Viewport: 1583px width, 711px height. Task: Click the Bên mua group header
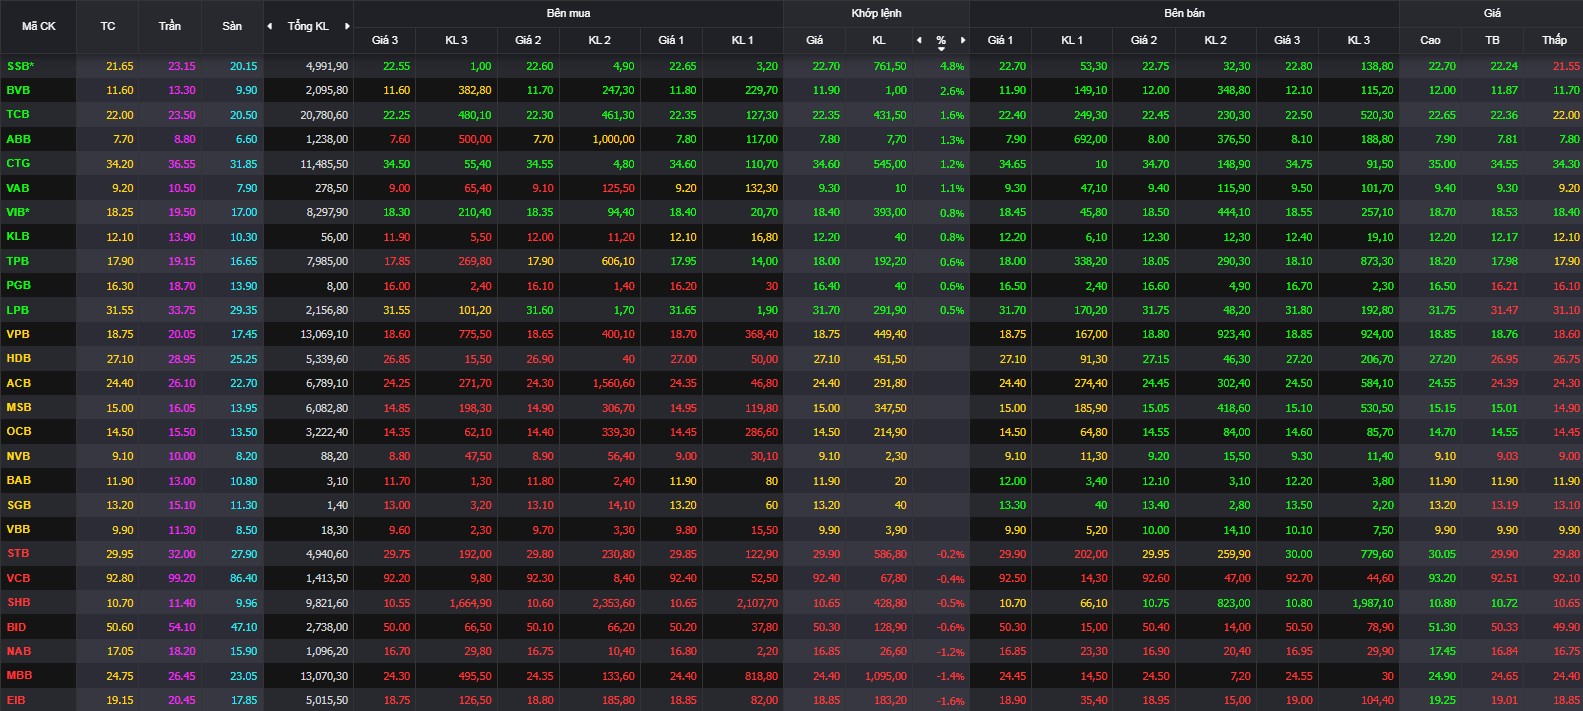568,13
